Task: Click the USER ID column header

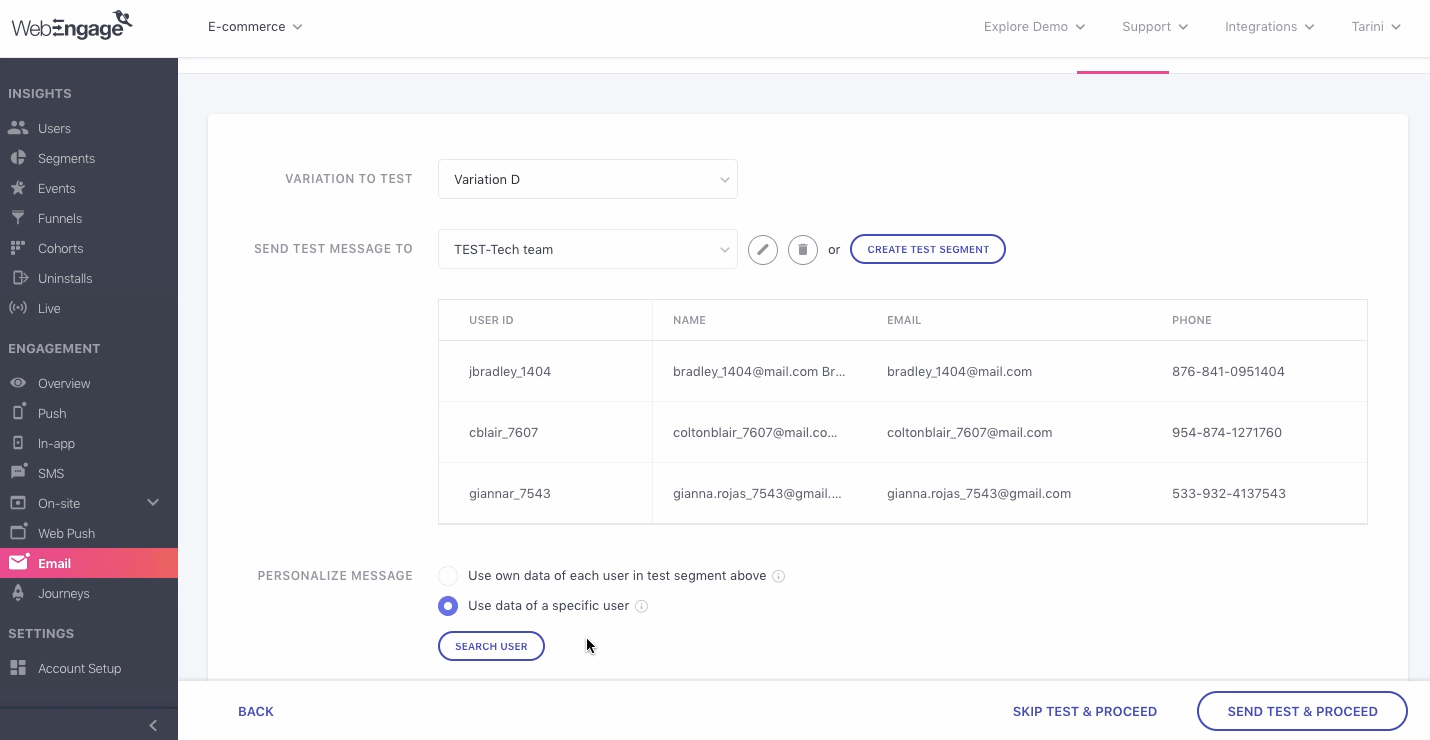Action: (491, 321)
